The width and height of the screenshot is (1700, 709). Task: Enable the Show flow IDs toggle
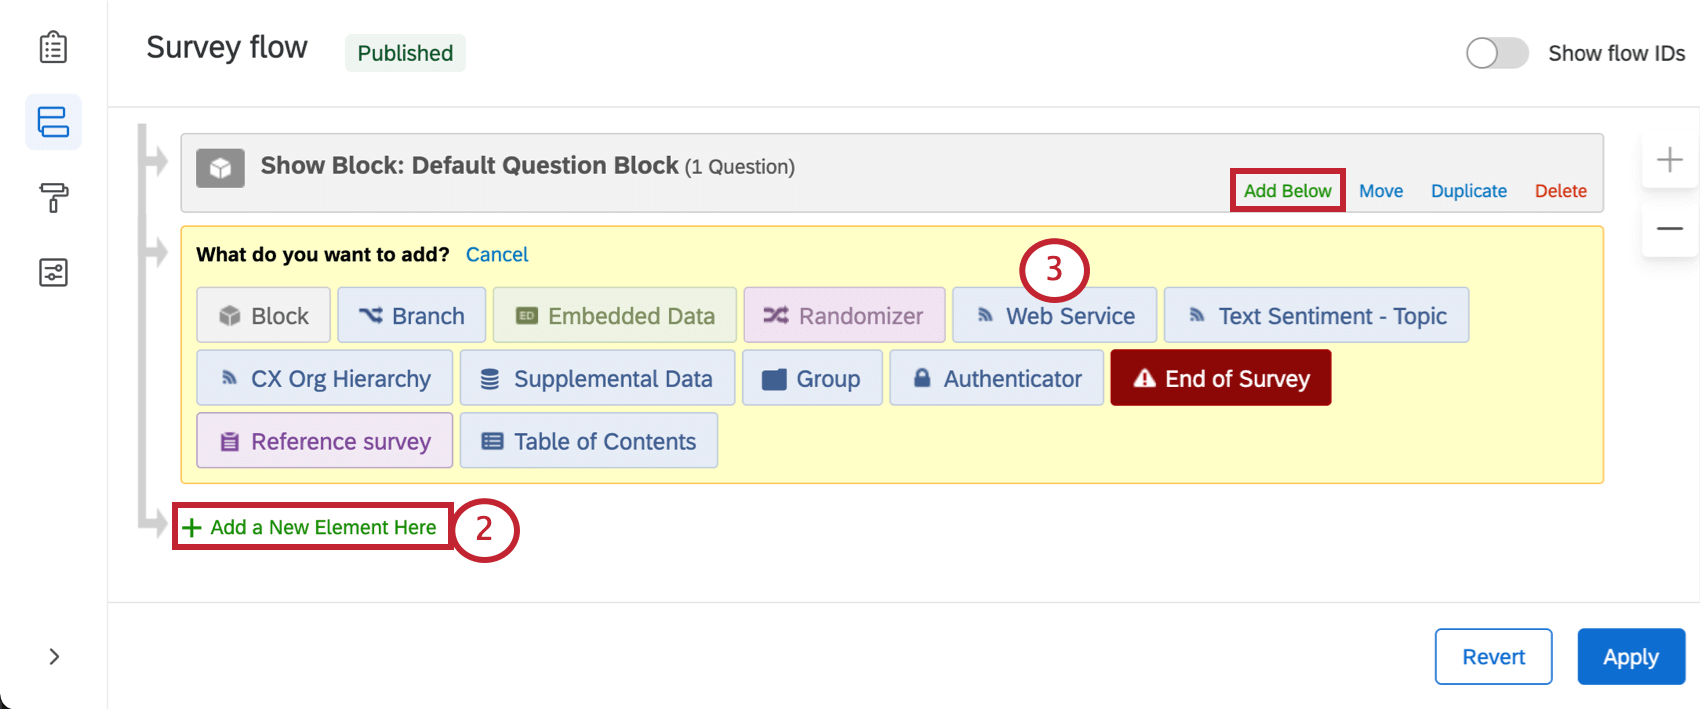pyautogui.click(x=1495, y=53)
